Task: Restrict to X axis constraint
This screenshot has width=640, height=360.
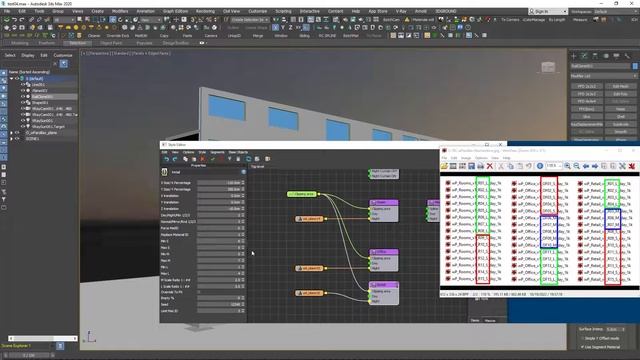Action: [x=275, y=28]
